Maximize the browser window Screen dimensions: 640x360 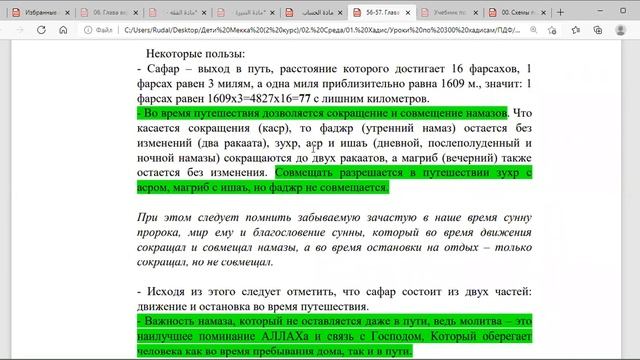coord(623,11)
